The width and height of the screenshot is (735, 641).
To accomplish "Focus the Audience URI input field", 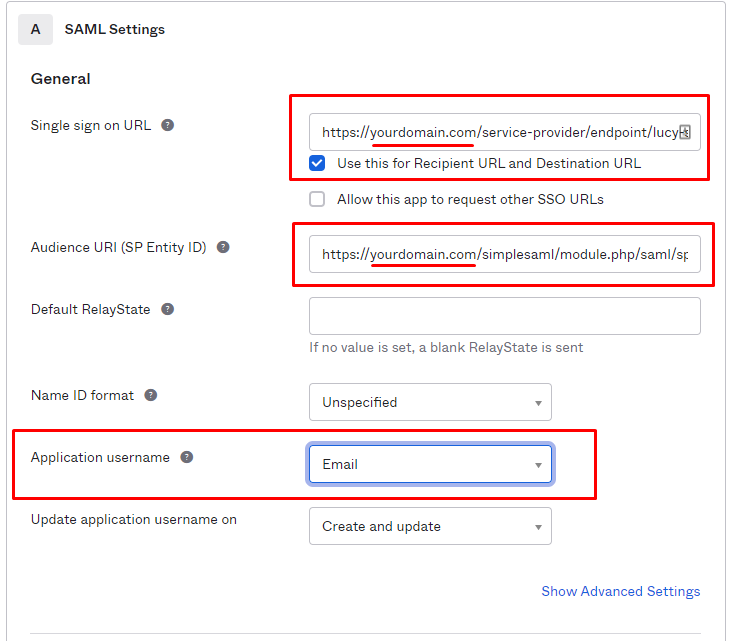I will 505,254.
